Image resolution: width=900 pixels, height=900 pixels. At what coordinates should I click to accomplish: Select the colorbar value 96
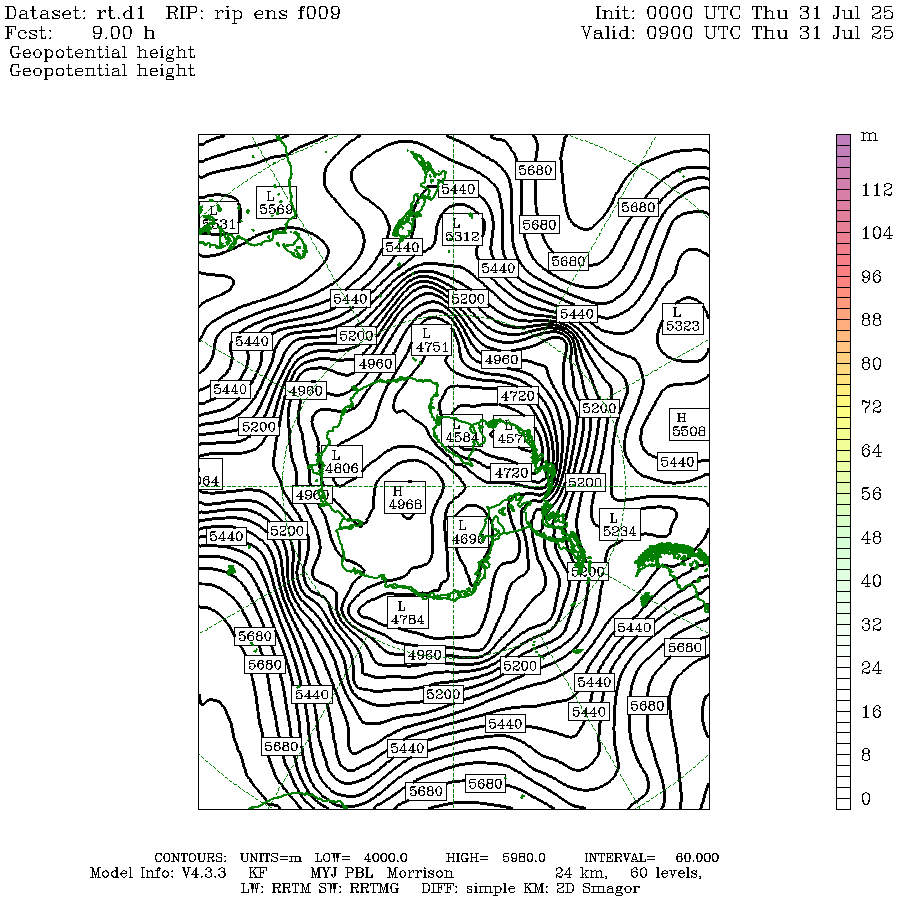[871, 277]
